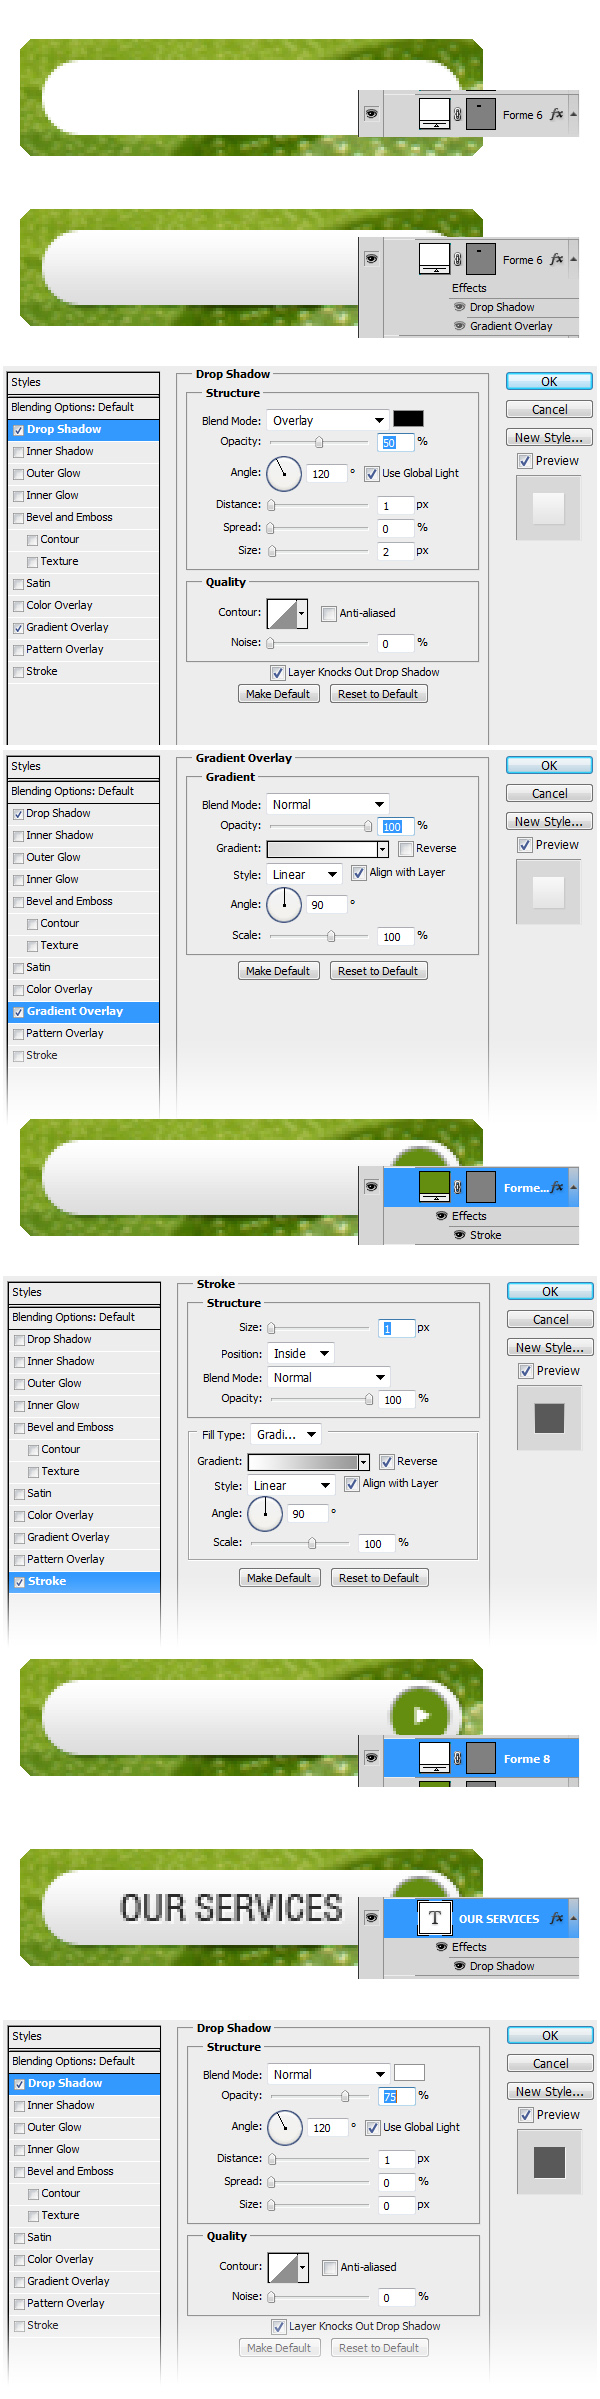Toggle Use Global Light in Overlay-blend Drop Shadow dialog
Screen dimensions: 600x2399
[x=372, y=474]
